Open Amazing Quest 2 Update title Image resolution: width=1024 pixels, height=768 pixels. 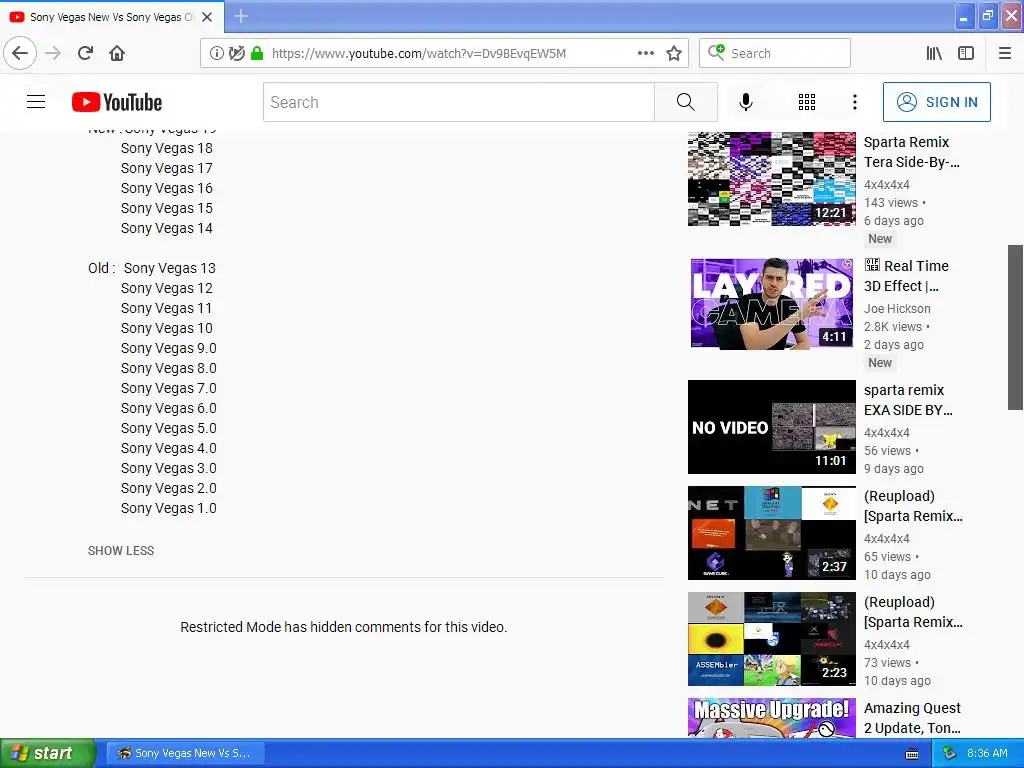[x=912, y=718]
